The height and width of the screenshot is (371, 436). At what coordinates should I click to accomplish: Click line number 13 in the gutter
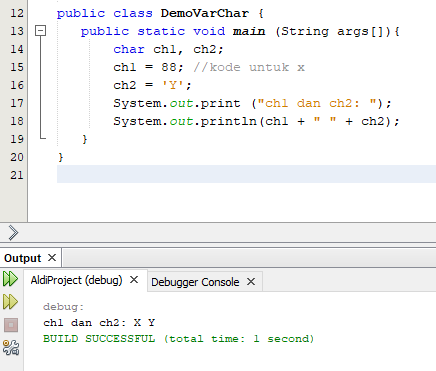click(x=17, y=31)
